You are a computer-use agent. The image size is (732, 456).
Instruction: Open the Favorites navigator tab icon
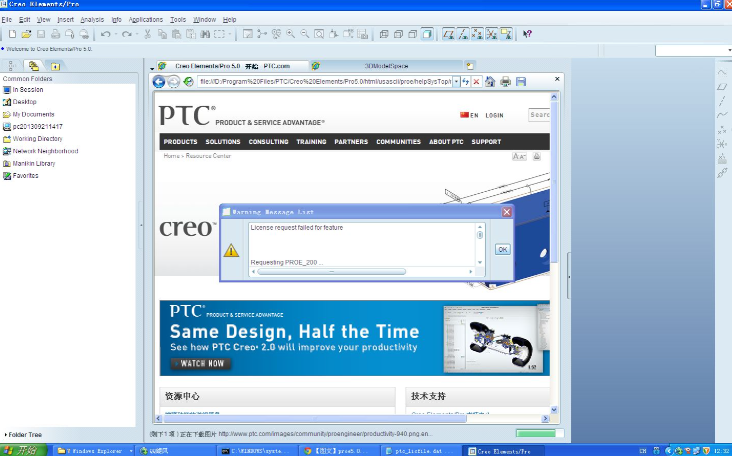(55, 66)
